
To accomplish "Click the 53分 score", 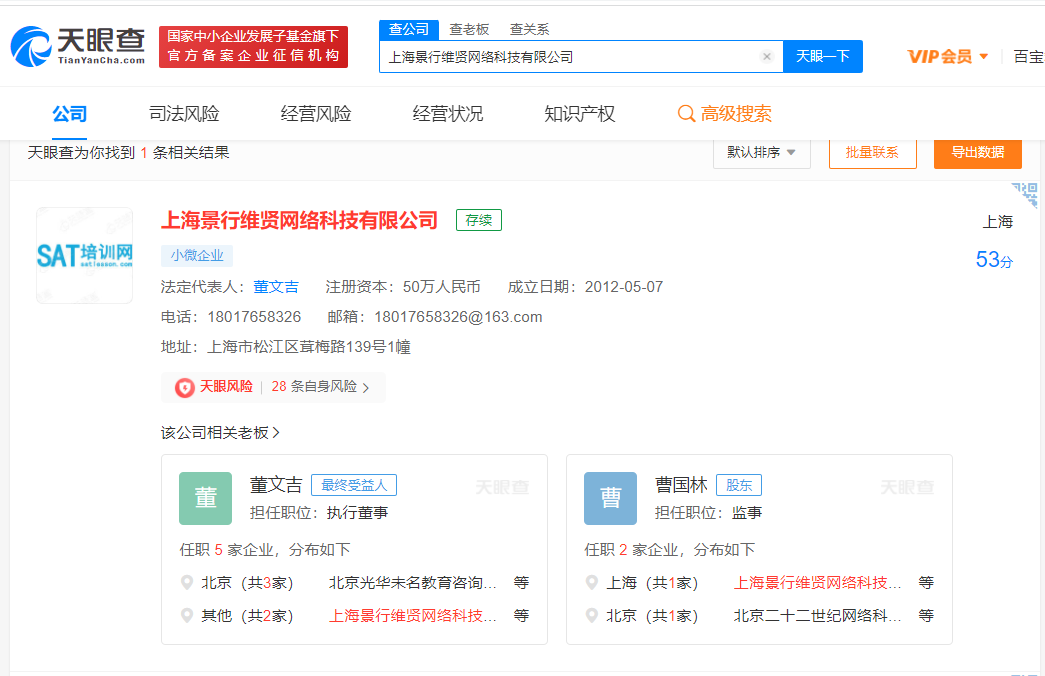I will pos(994,259).
